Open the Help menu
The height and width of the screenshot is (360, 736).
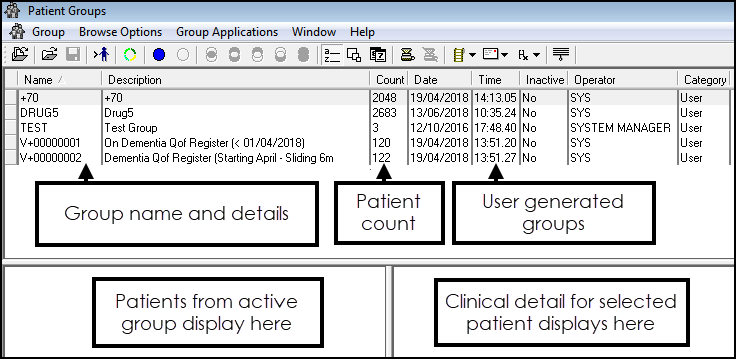point(362,32)
